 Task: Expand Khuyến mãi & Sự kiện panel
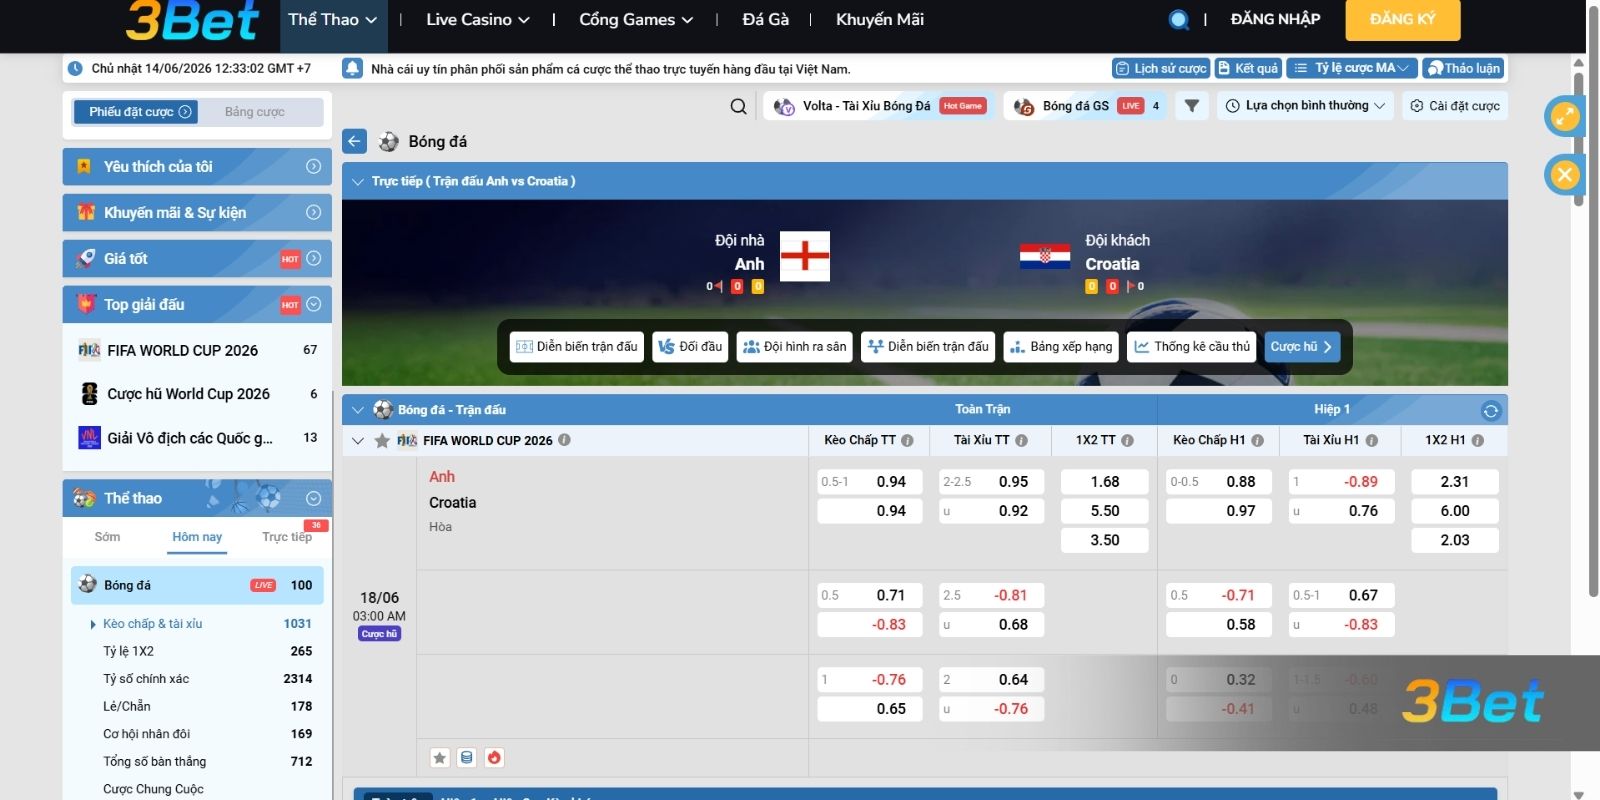tap(313, 213)
